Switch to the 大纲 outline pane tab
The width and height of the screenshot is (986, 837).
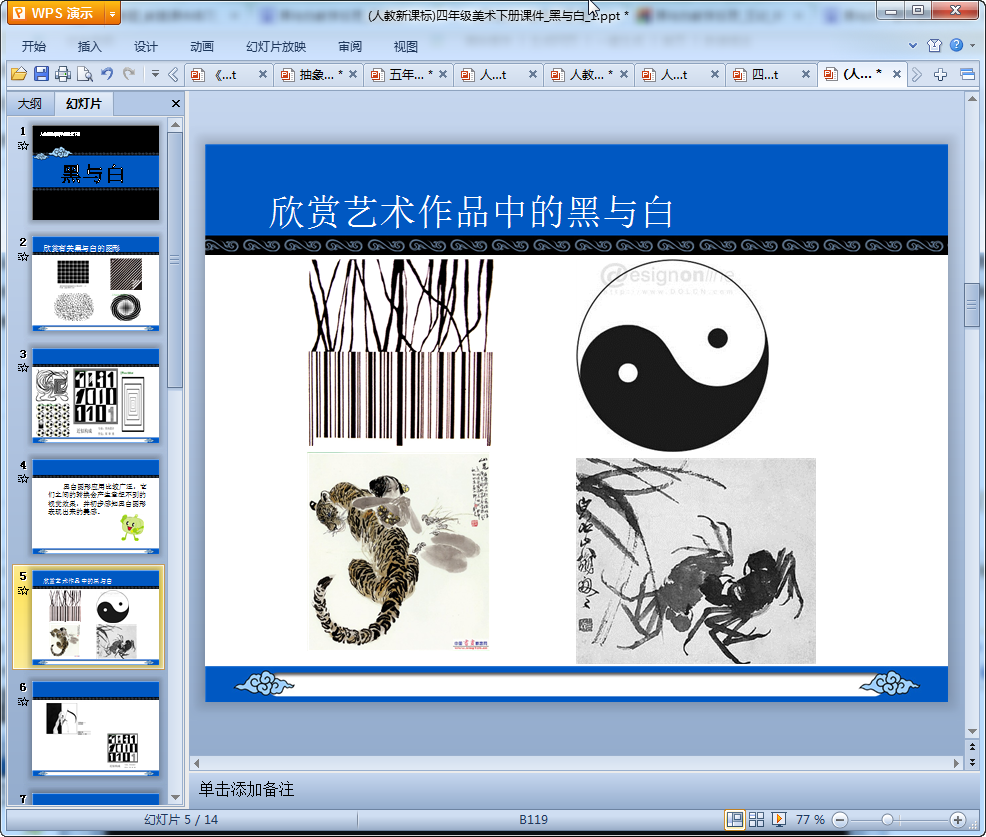click(30, 104)
